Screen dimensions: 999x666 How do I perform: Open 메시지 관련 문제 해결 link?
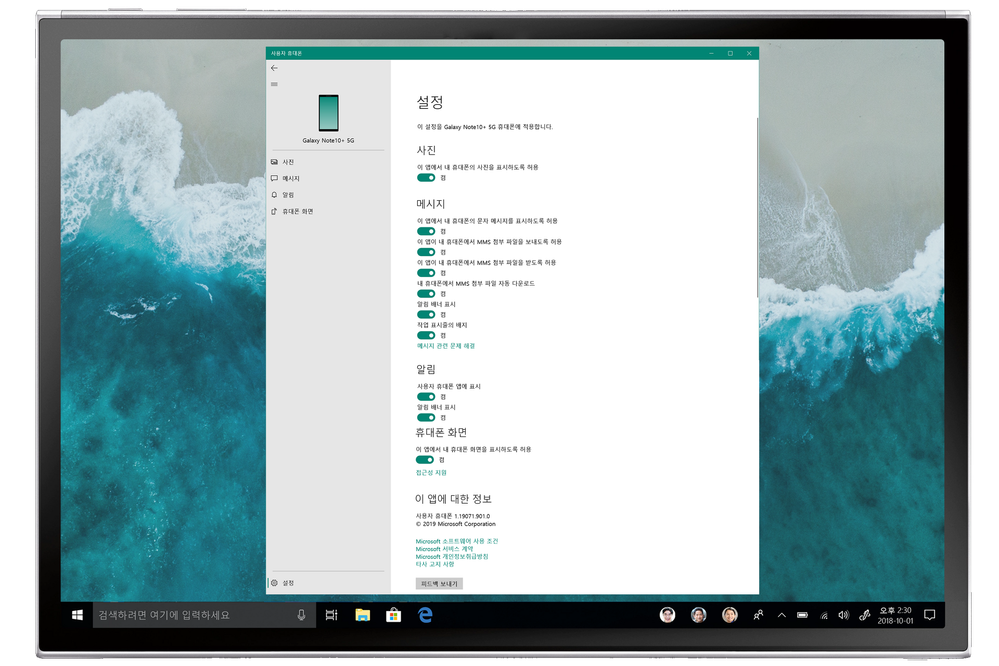[446, 346]
